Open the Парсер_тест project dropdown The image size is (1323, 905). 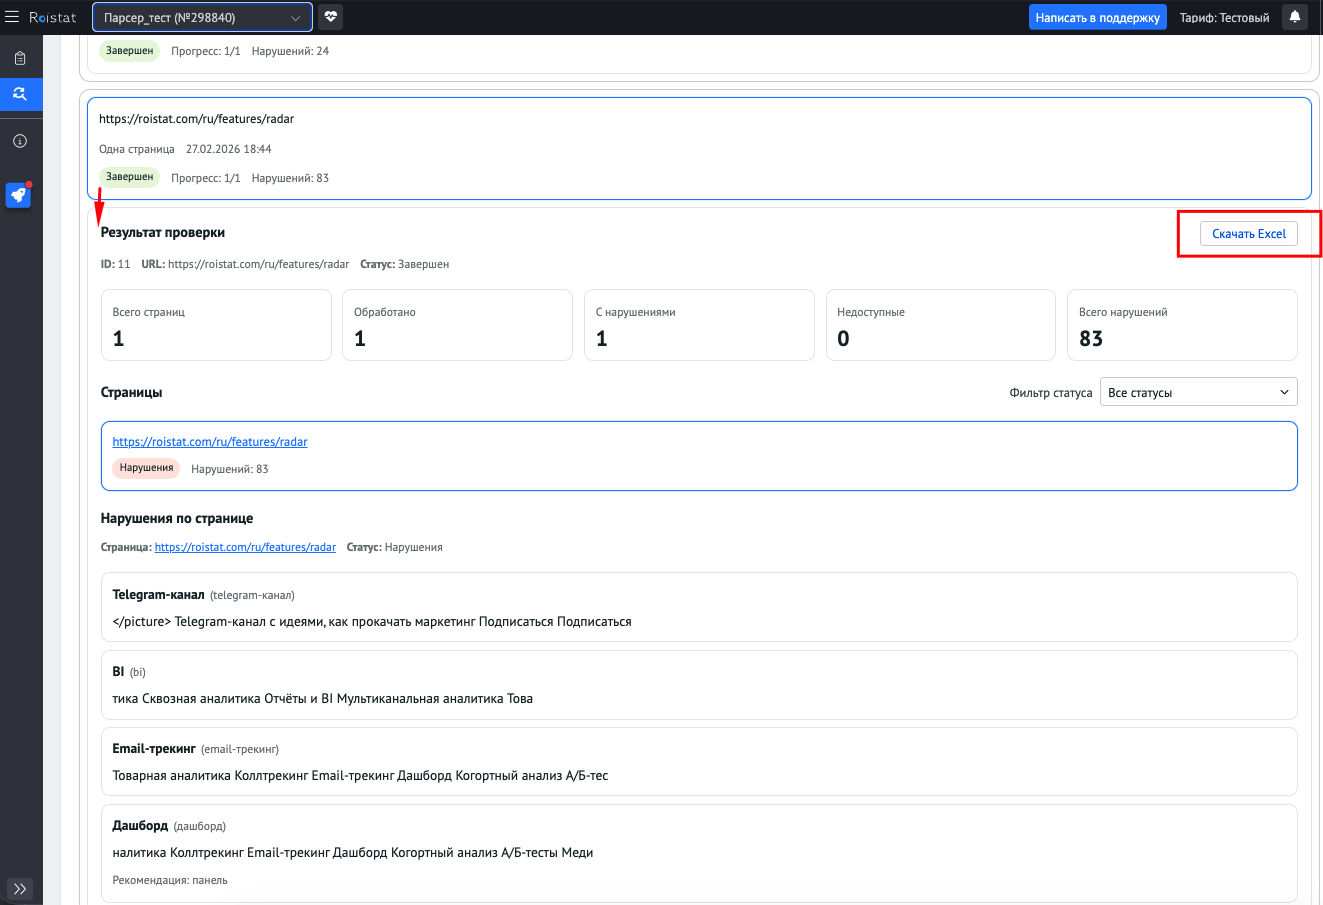pyautogui.click(x=202, y=17)
